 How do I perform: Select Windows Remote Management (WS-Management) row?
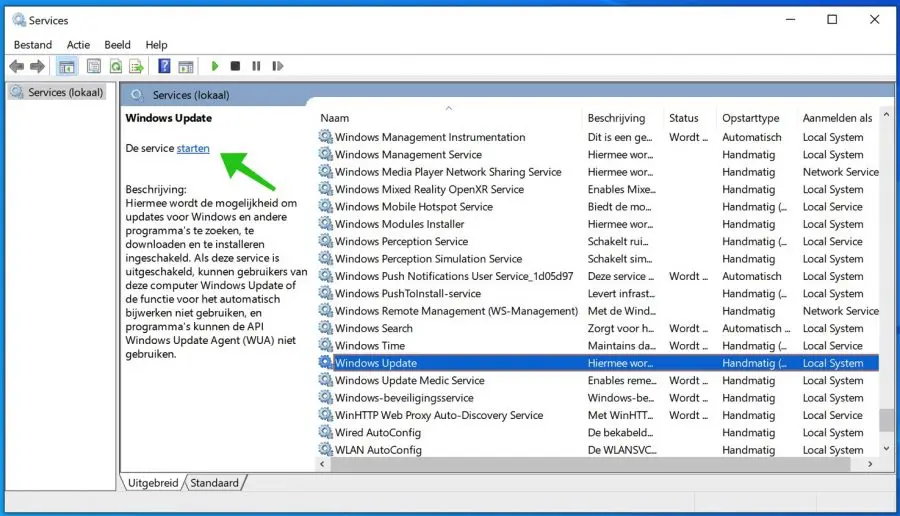pos(598,311)
